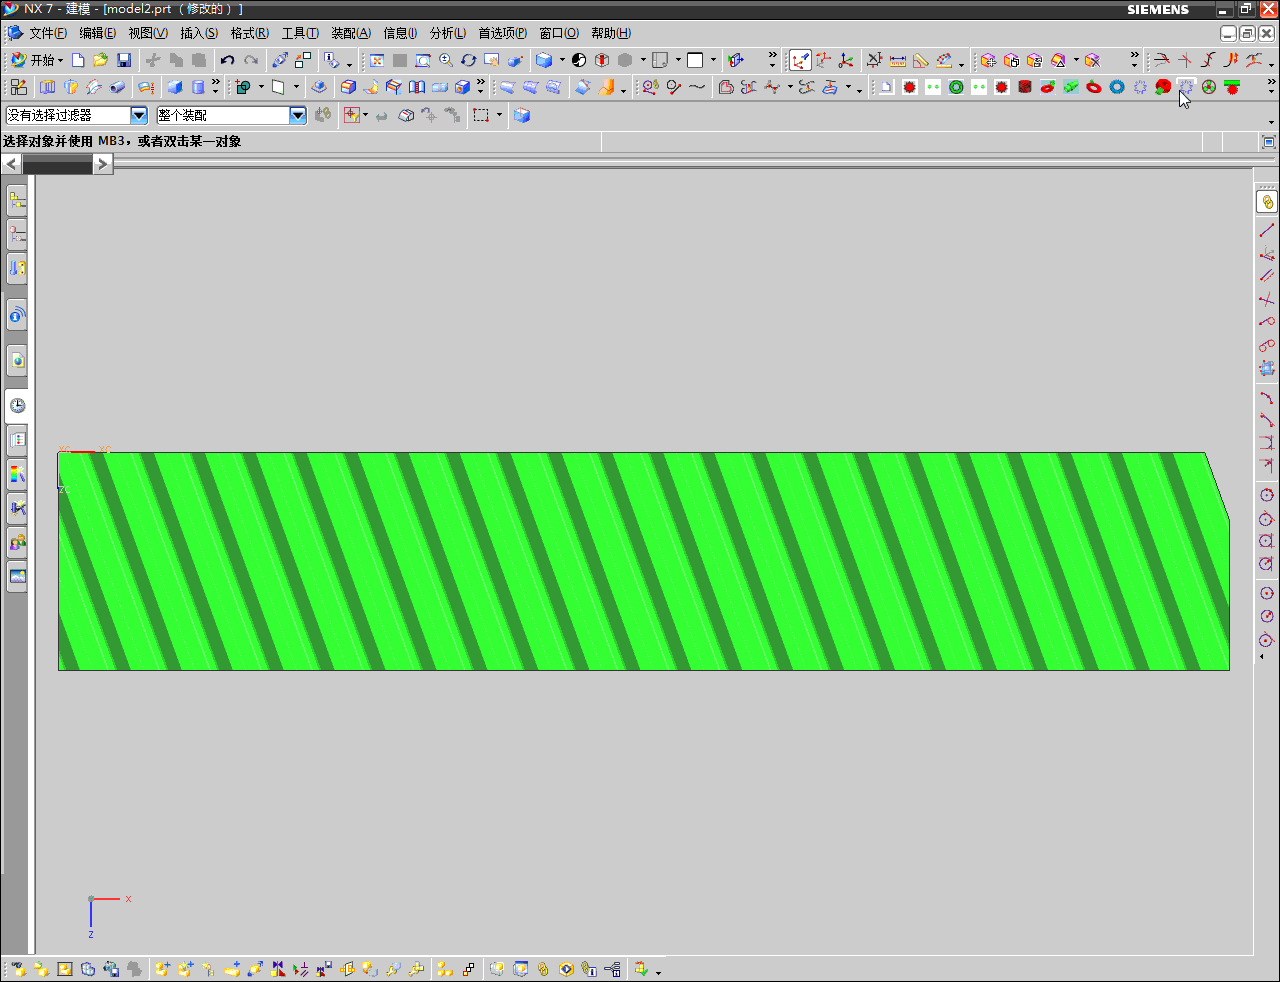Click the Datum Plane icon
The image size is (1280, 982).
(278, 87)
